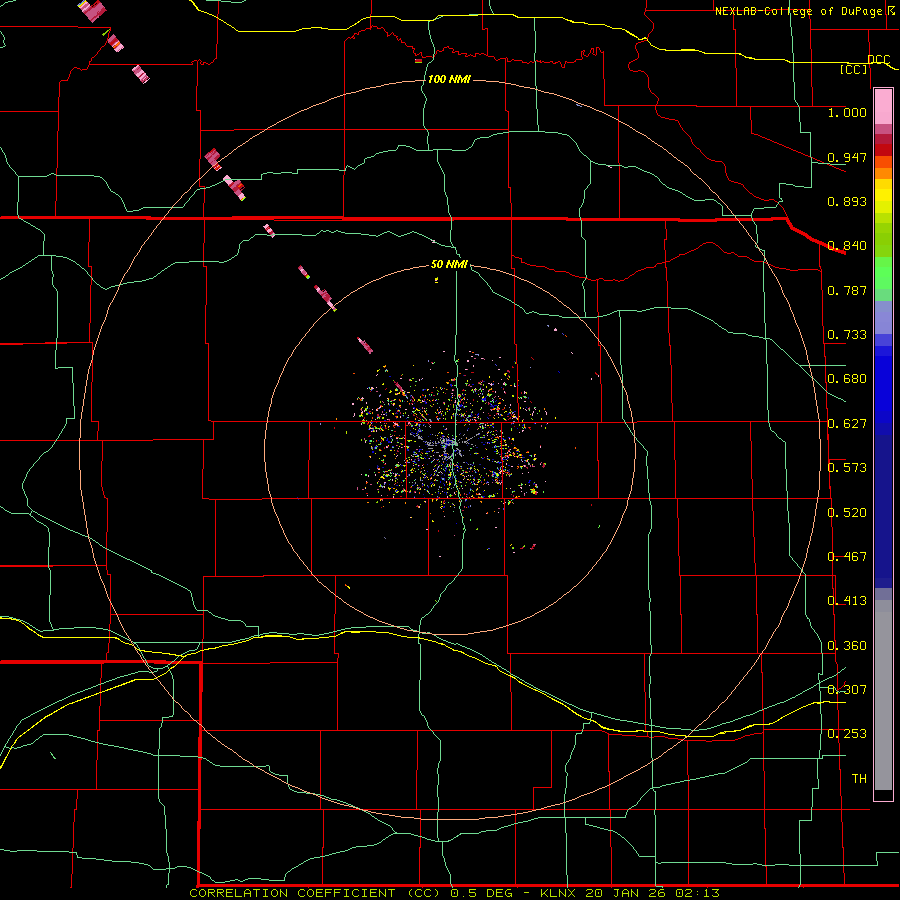Click the TH threshold label
The image size is (900, 900).
click(859, 779)
